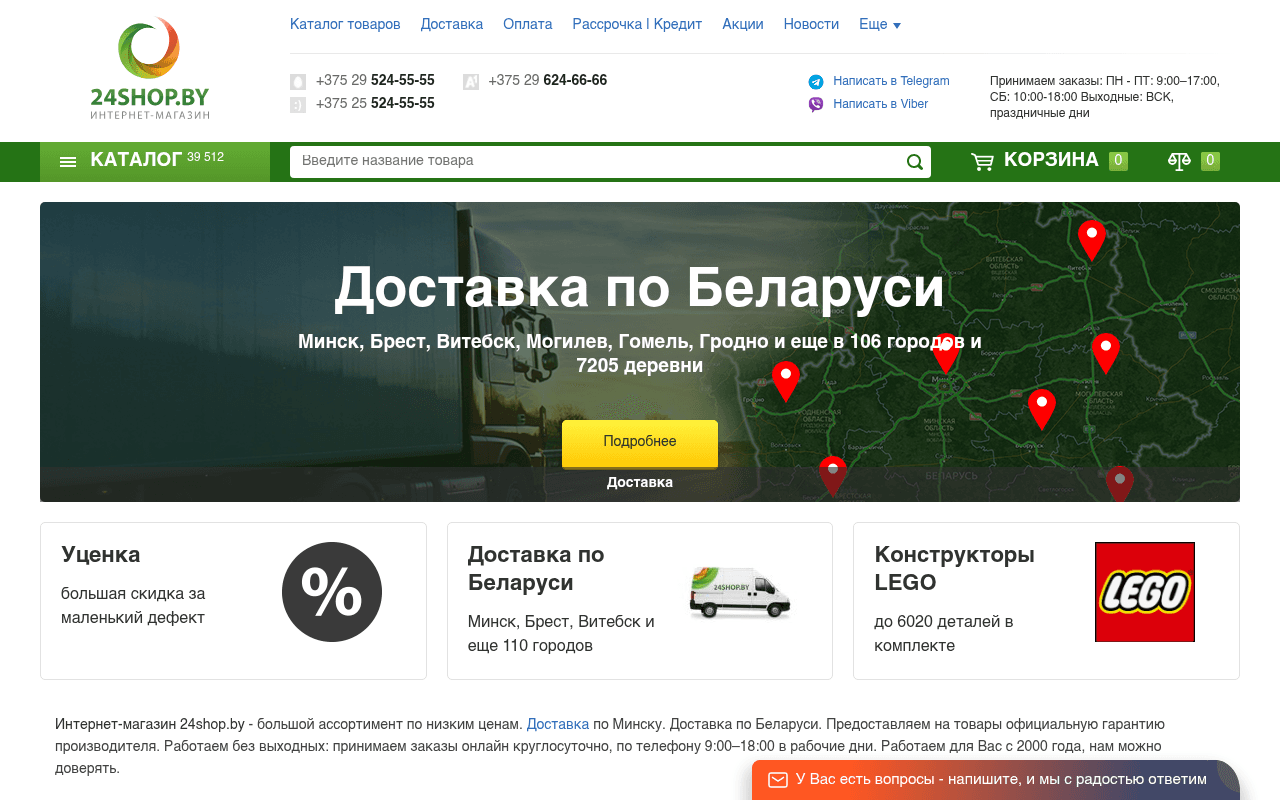Open the Доставка slide via carousel dot
This screenshot has height=800, width=1280.
[x=639, y=481]
